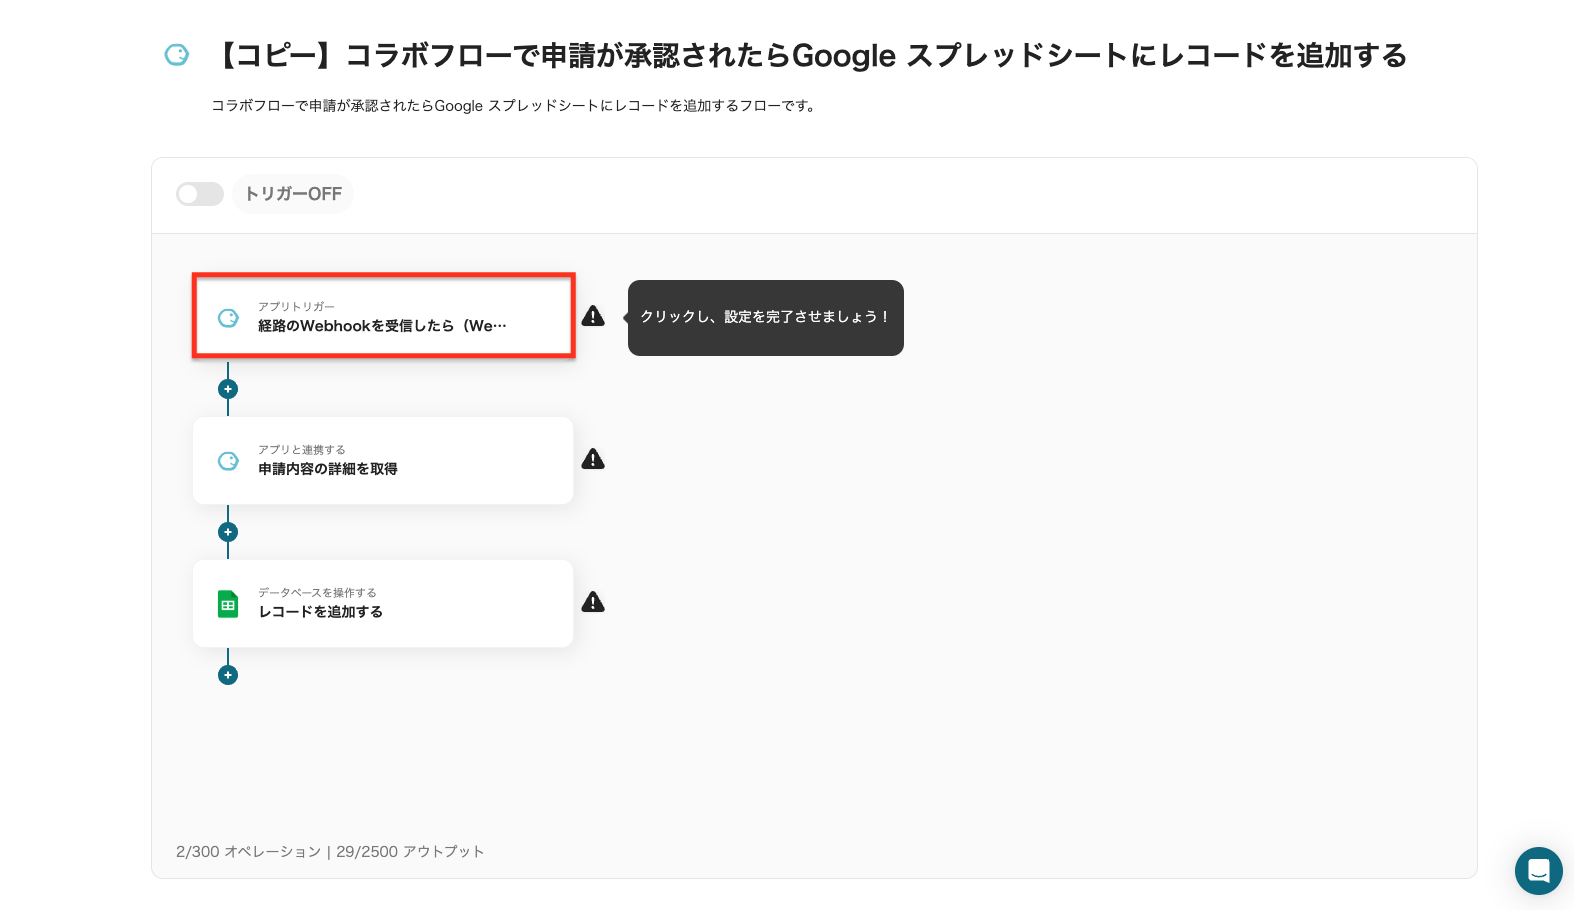Click the オペレーション usage counter text
Viewport: 1574px width, 910px height.
[x=248, y=852]
